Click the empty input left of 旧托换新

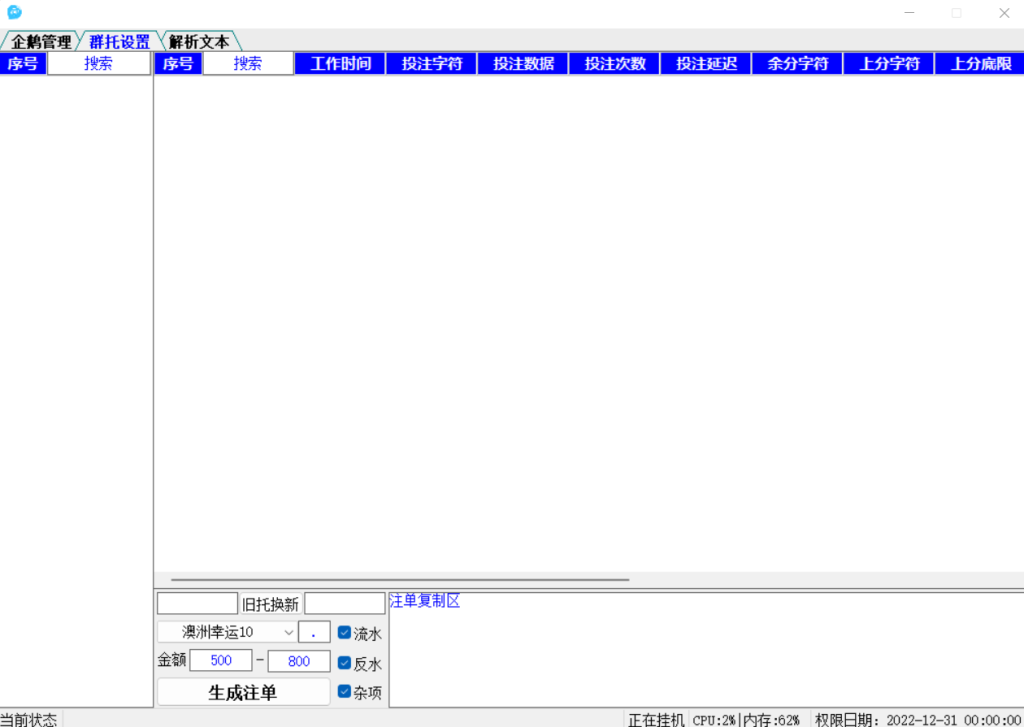[197, 604]
